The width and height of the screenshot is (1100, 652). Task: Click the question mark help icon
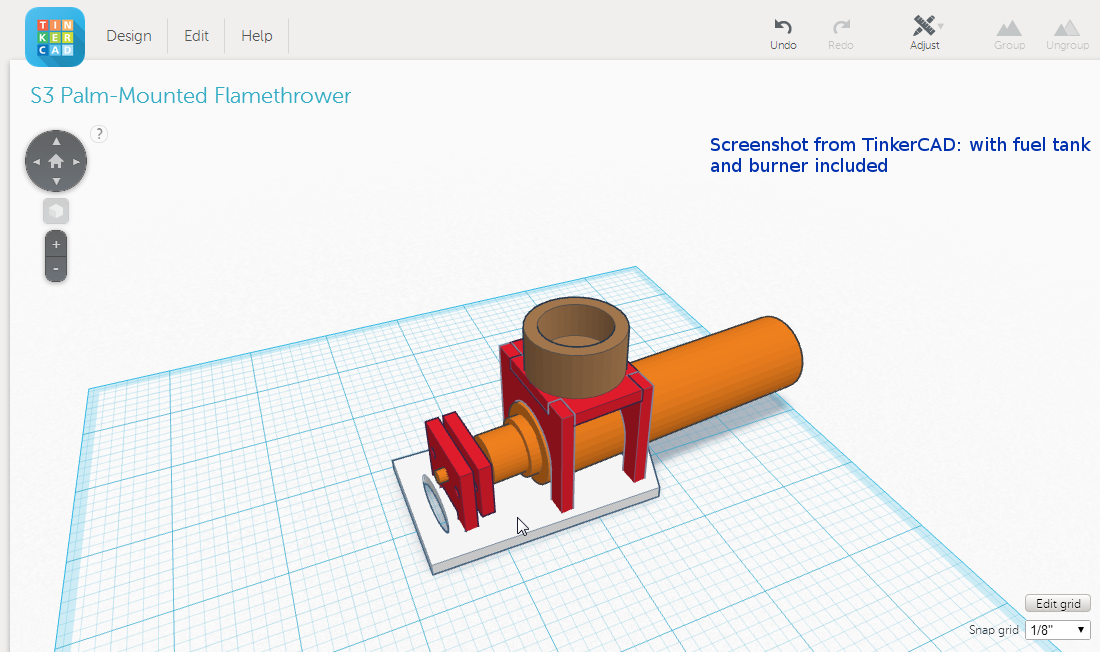pos(98,133)
